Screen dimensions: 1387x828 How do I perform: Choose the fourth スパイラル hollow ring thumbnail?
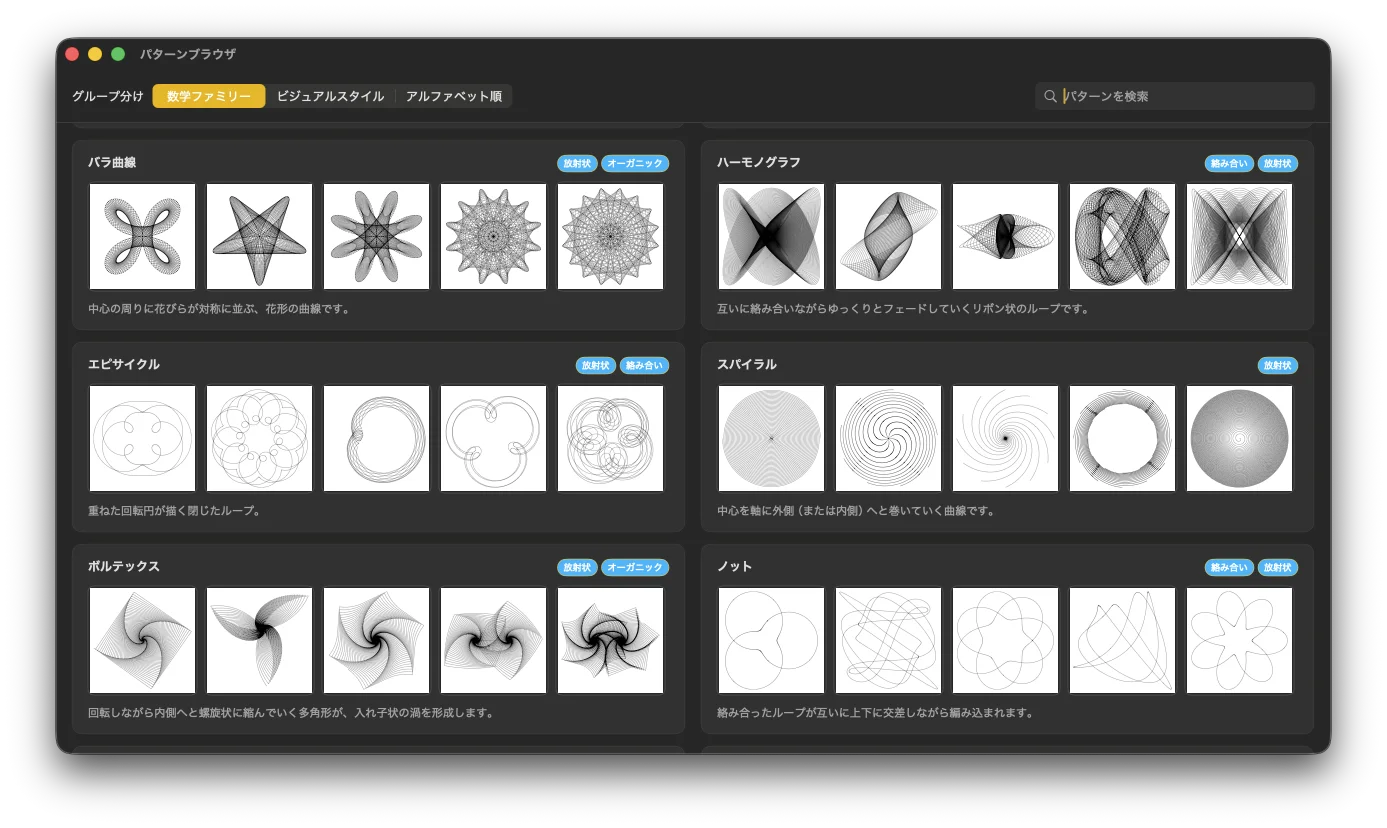pos(1122,438)
